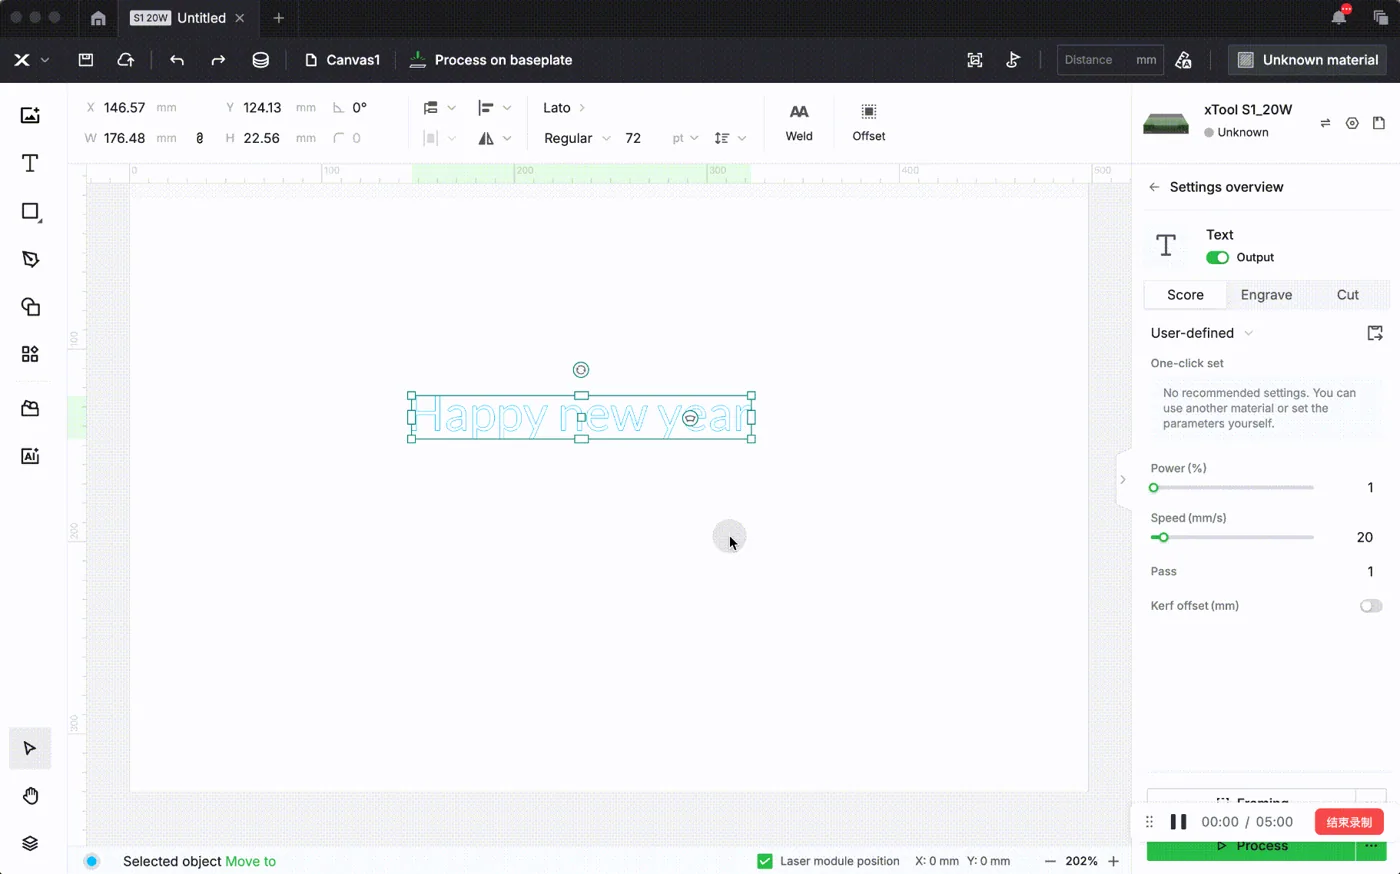
Task: Open the Shapes library tool
Action: pos(30,307)
